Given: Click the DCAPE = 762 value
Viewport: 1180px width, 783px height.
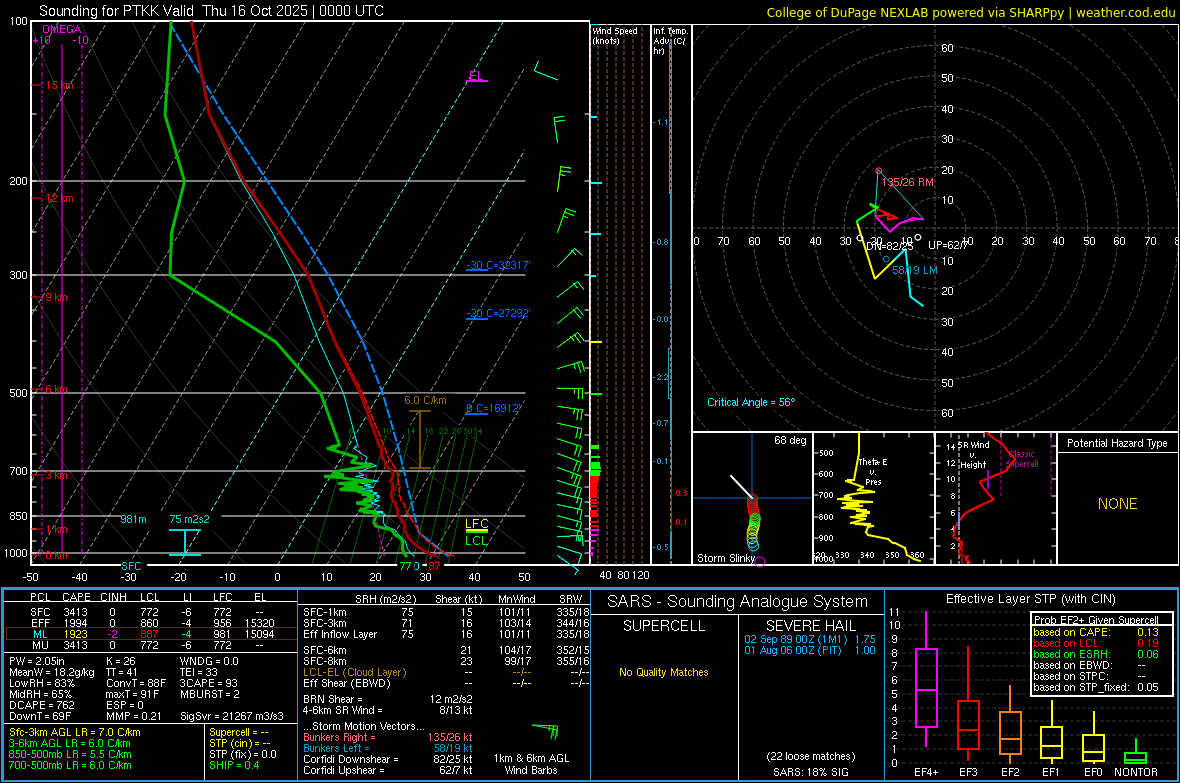Looking at the screenshot, I should [42, 705].
